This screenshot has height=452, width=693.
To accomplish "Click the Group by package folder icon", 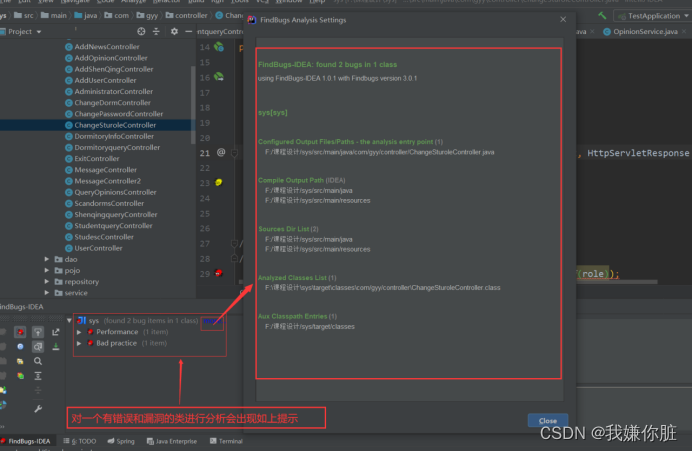I will [x=20, y=361].
